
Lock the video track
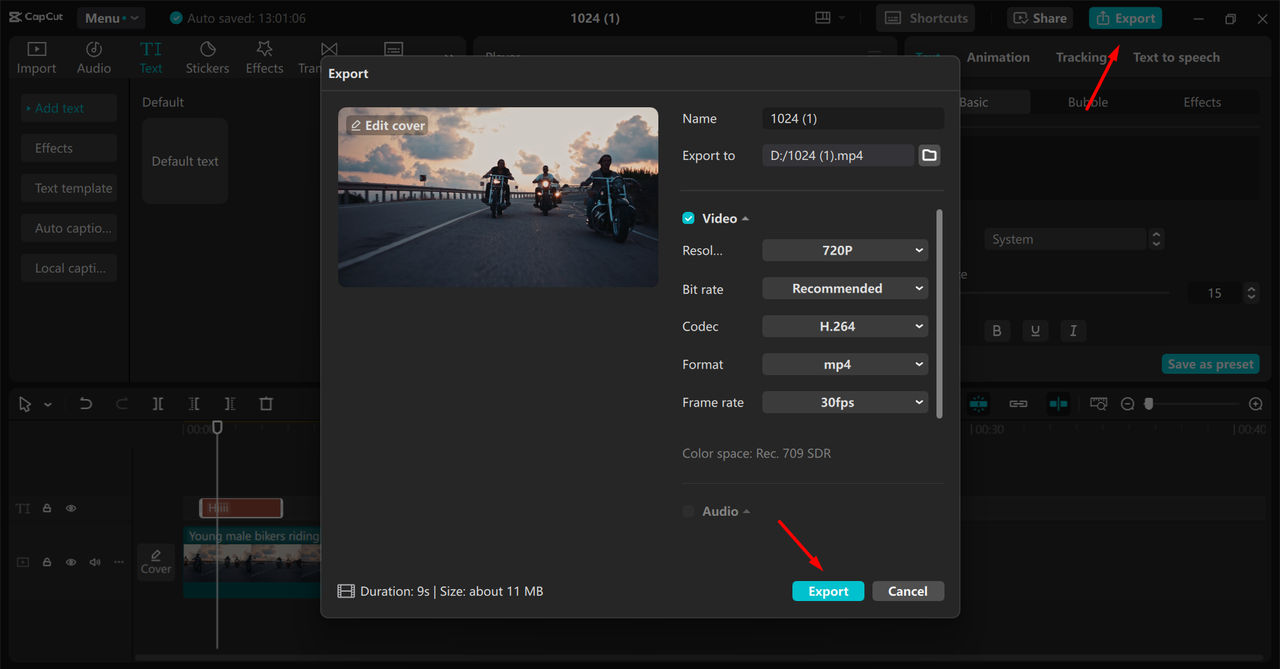tap(47, 562)
